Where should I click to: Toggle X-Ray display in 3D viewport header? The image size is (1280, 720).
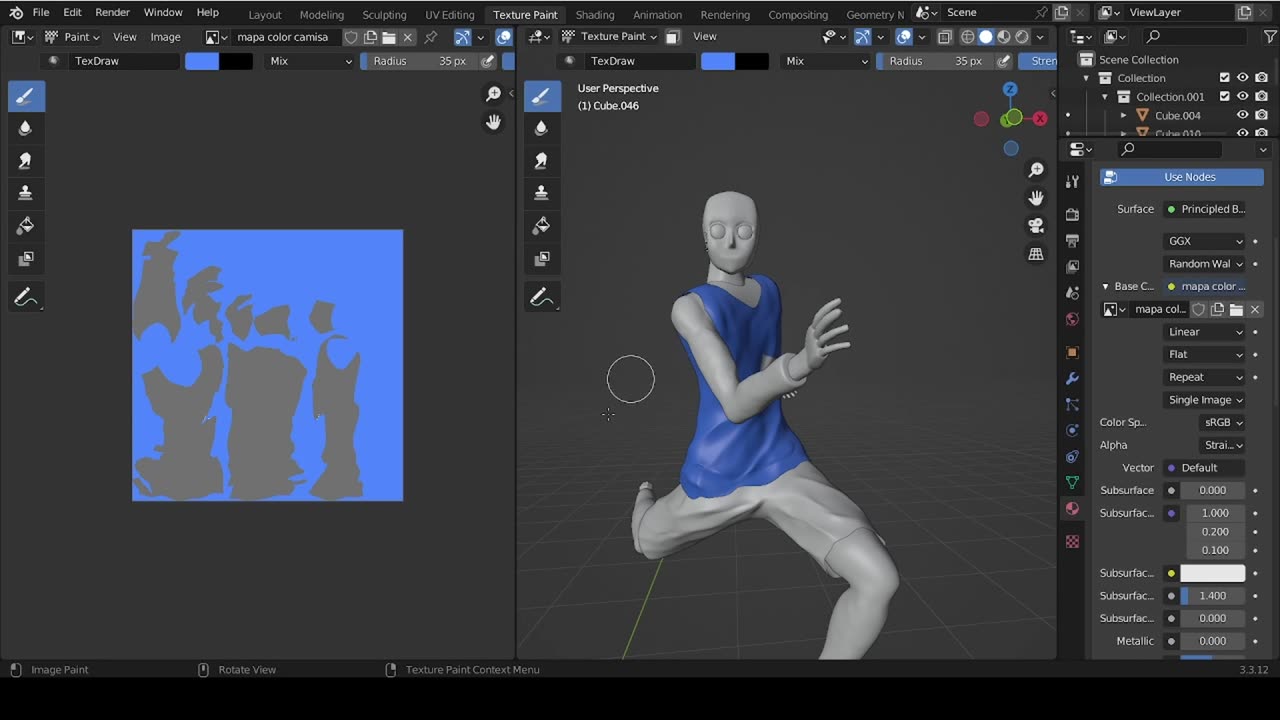click(x=945, y=37)
